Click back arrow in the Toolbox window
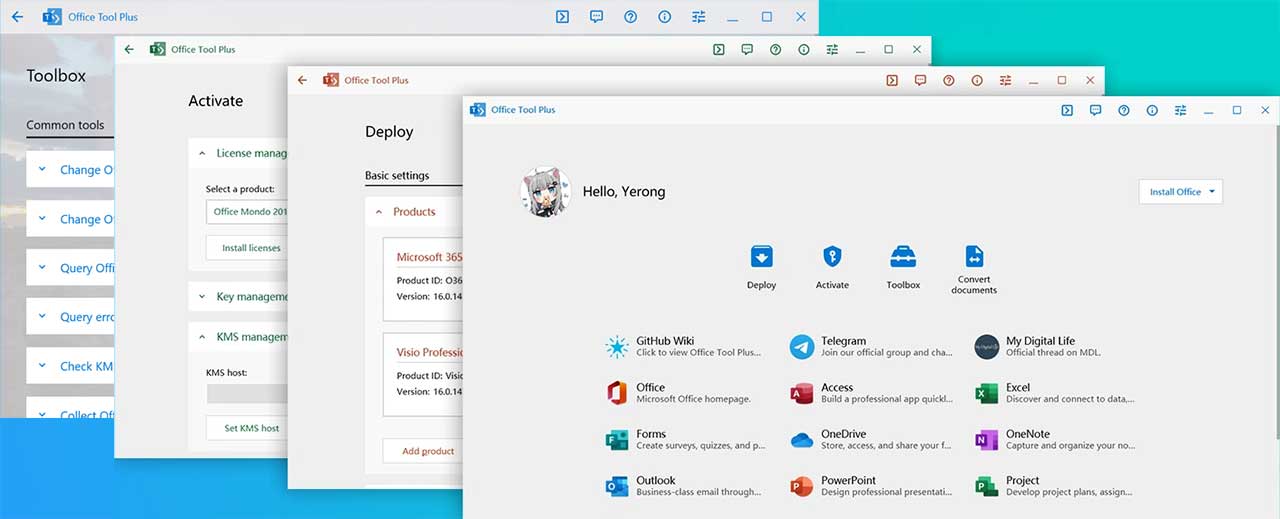Screen dimensions: 1280x519 (x=17, y=17)
